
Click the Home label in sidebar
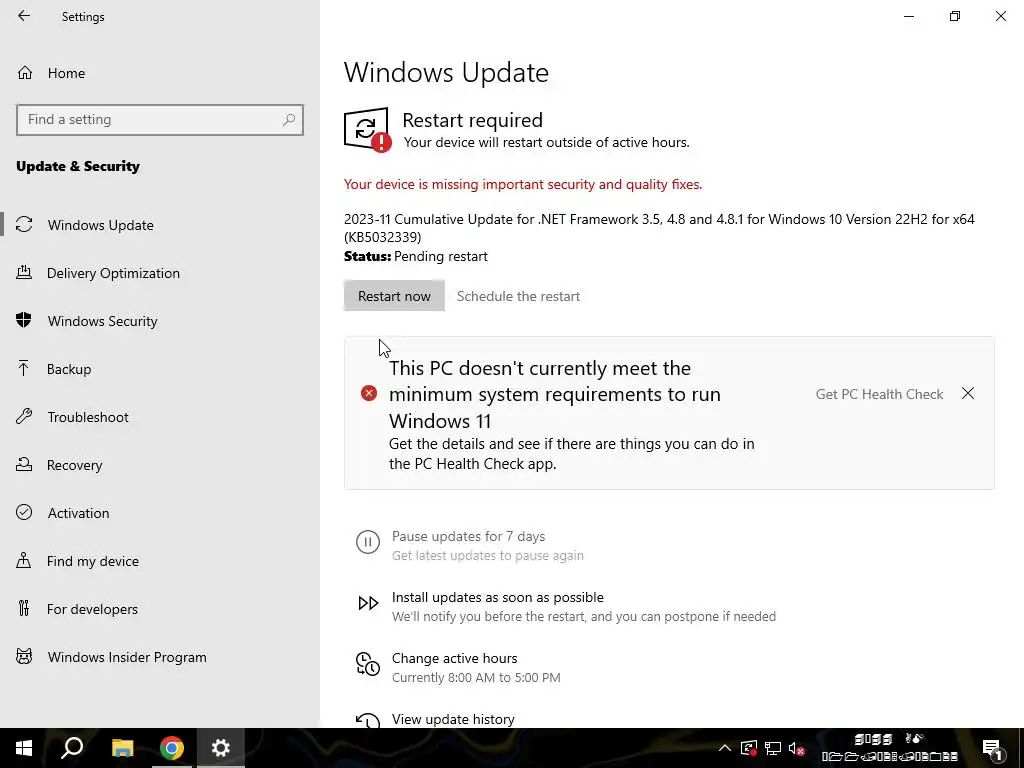[66, 73]
